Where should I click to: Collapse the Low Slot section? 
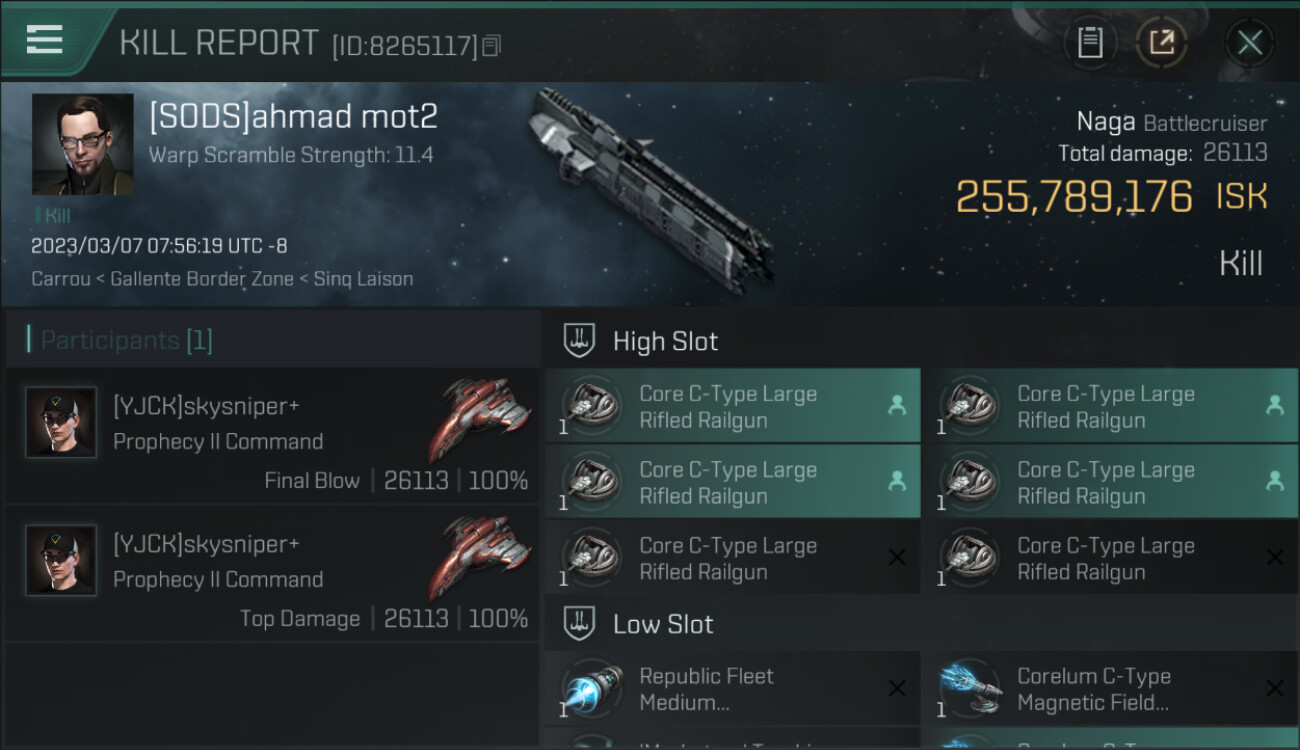(580, 624)
